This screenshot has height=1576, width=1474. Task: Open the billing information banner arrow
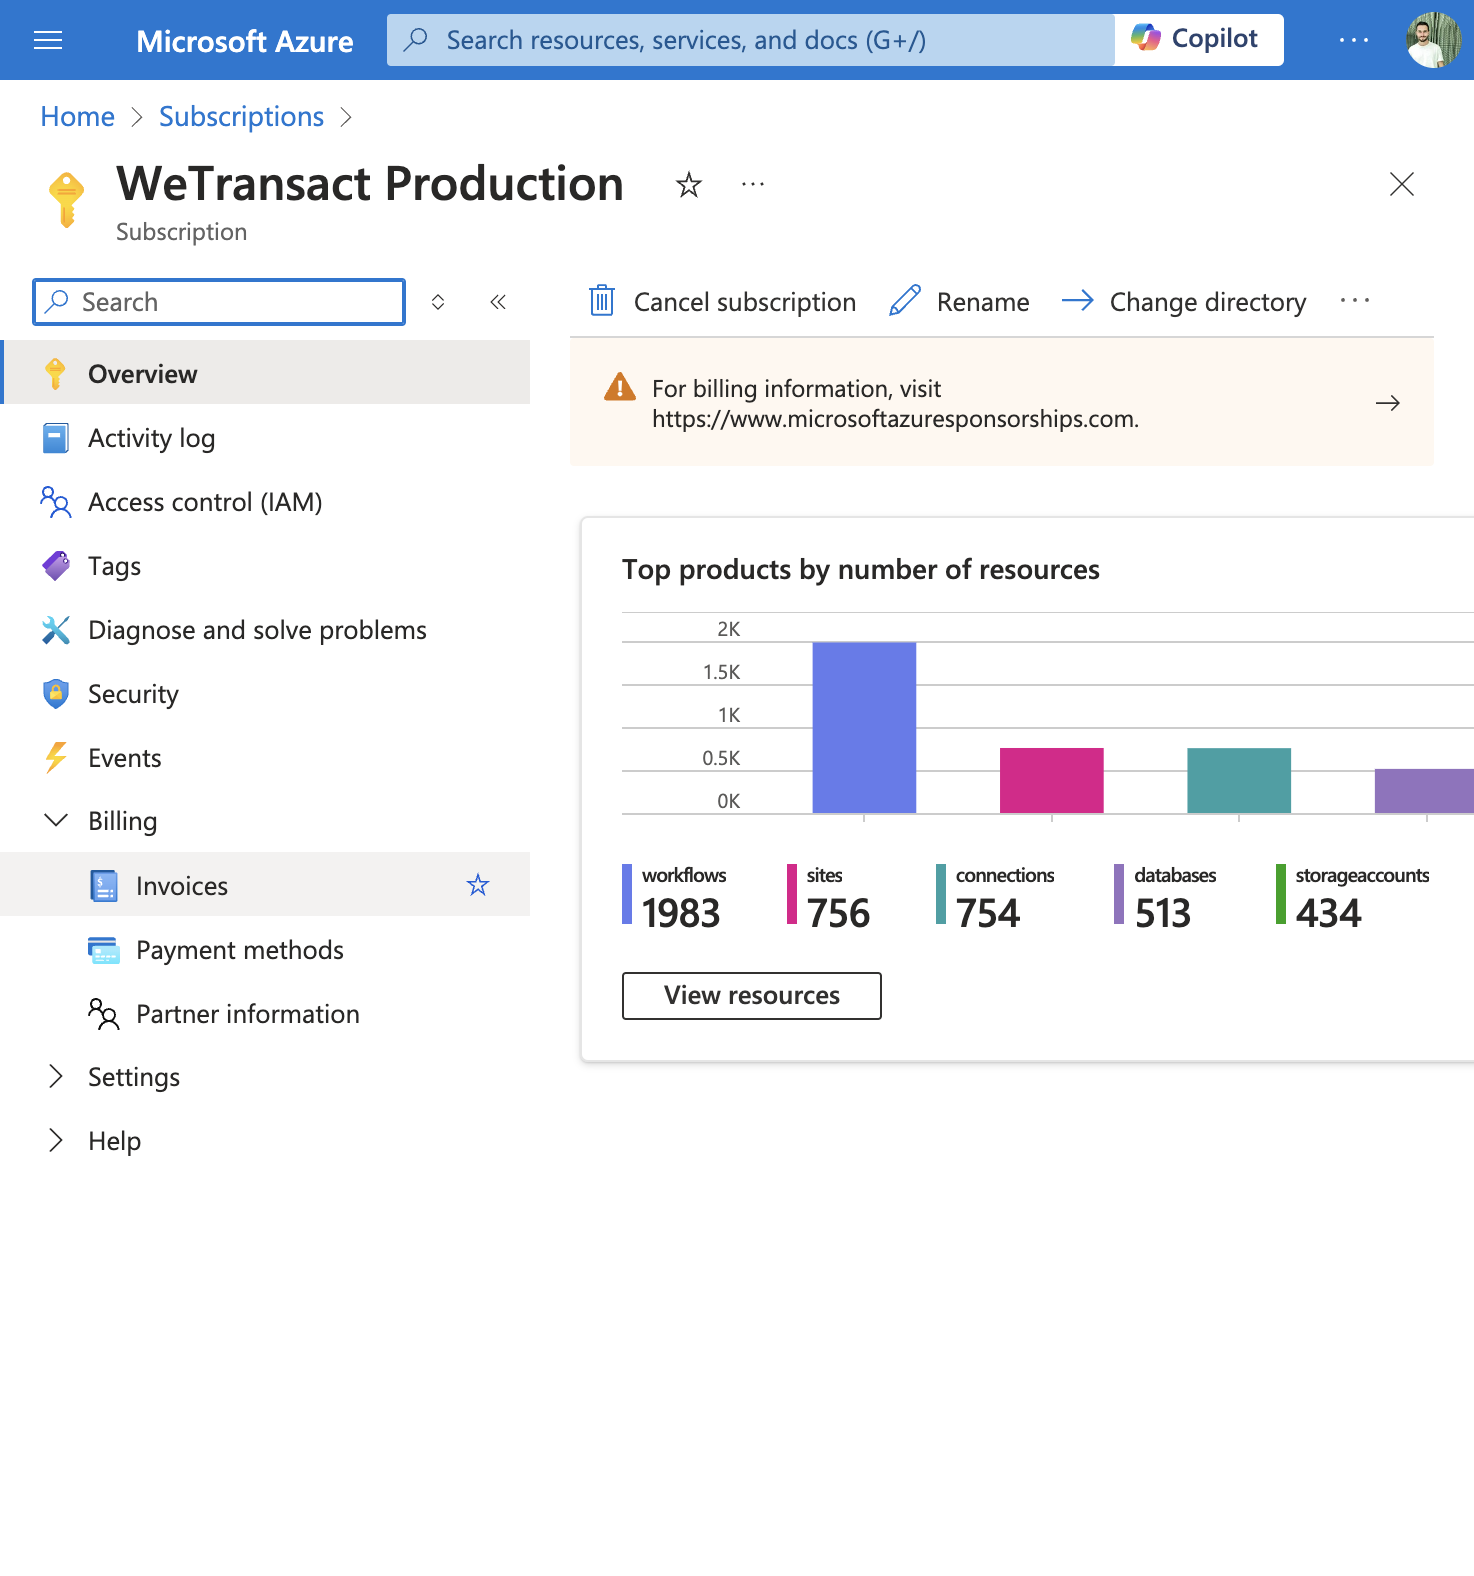tap(1388, 403)
